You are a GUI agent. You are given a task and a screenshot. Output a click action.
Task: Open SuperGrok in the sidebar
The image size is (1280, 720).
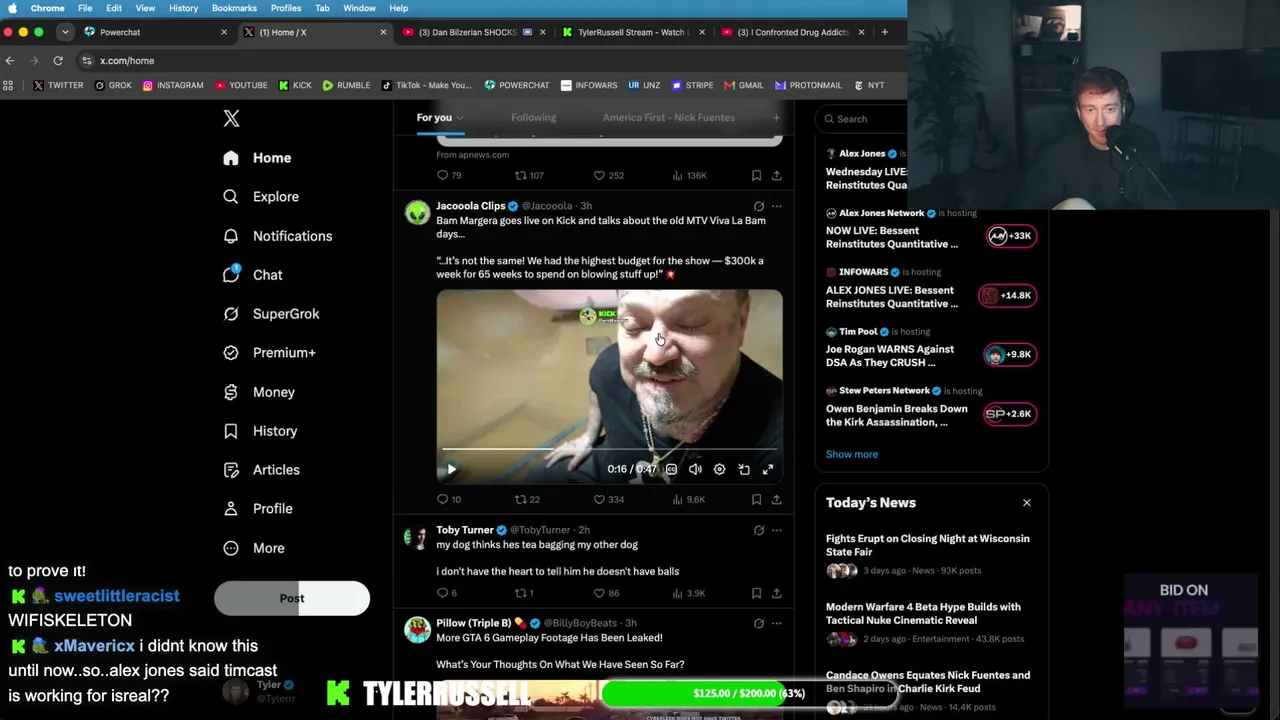point(271,314)
